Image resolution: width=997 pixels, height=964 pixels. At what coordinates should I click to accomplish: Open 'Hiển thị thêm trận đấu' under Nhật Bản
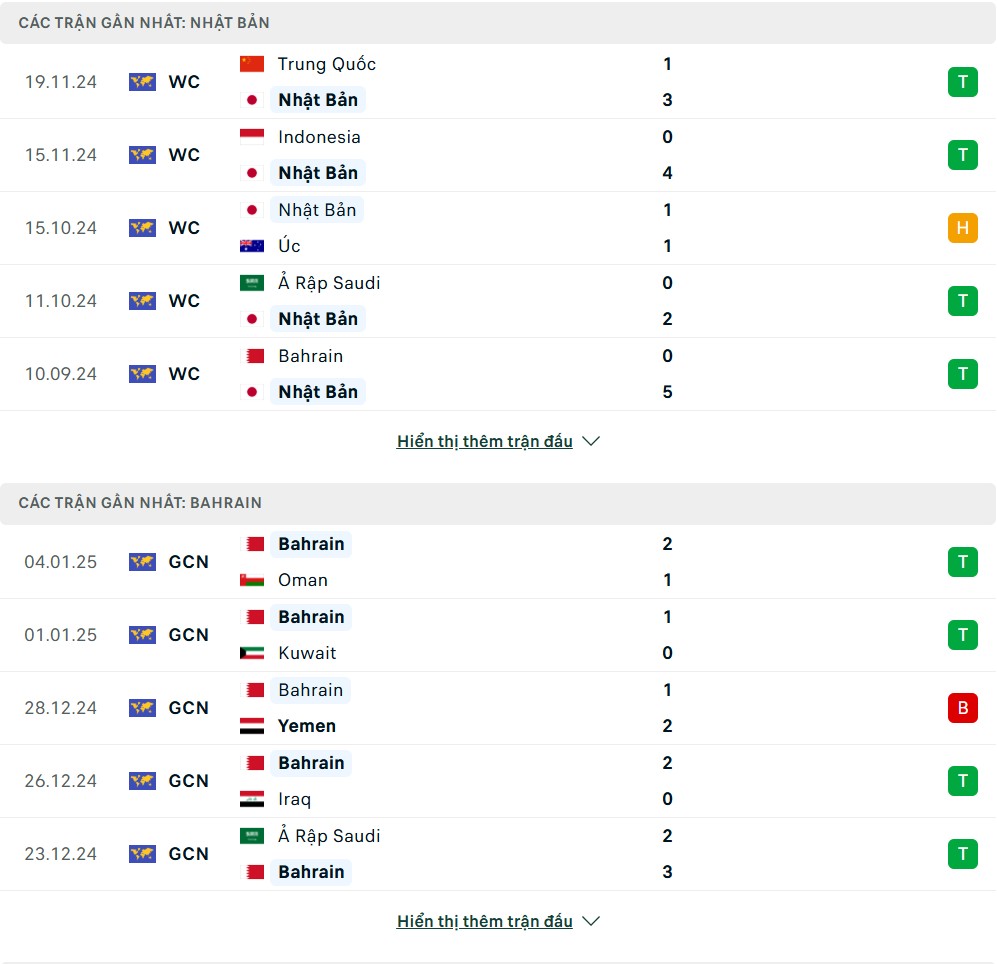(485, 441)
